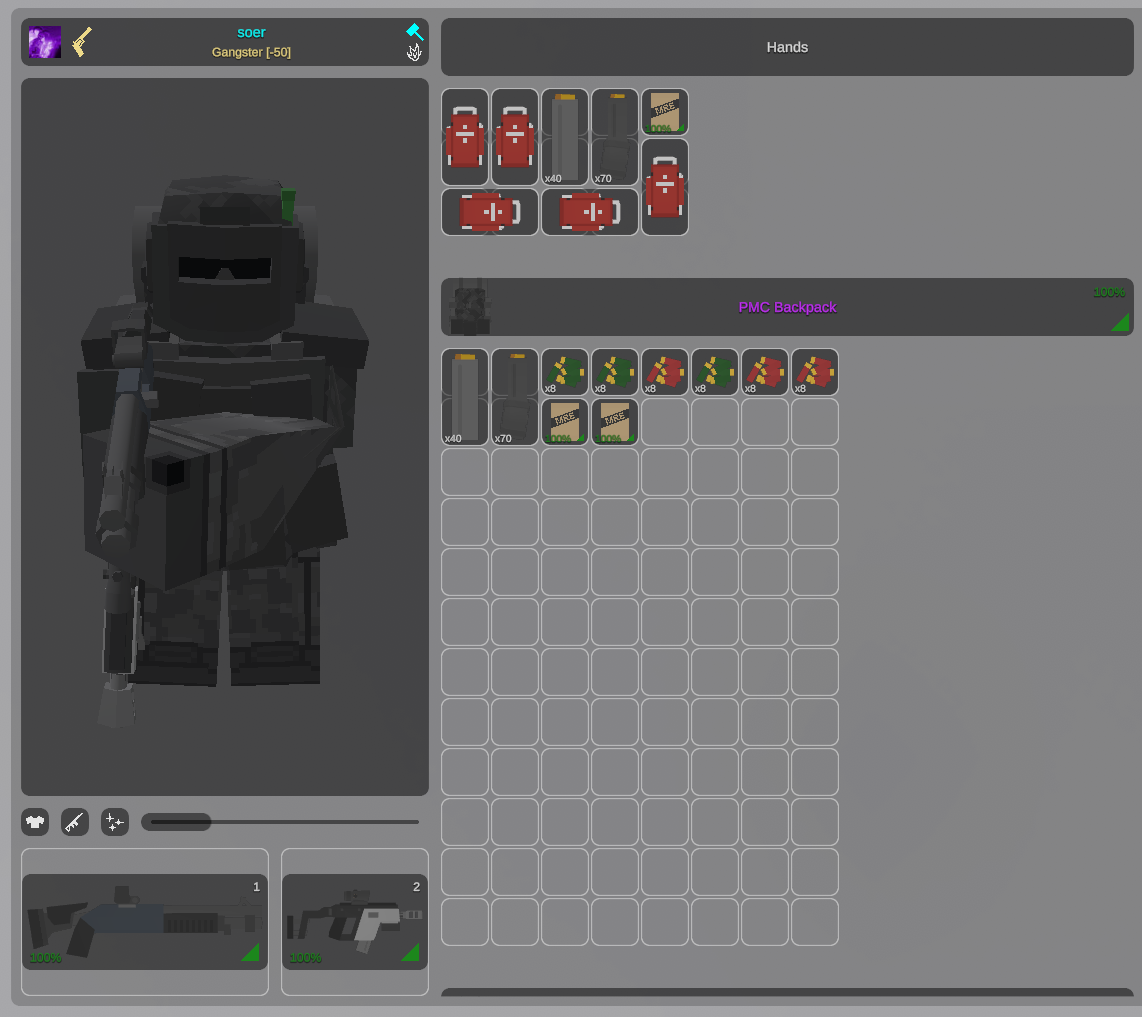Pick the upright medkit below the Hands MRE

tap(665, 187)
